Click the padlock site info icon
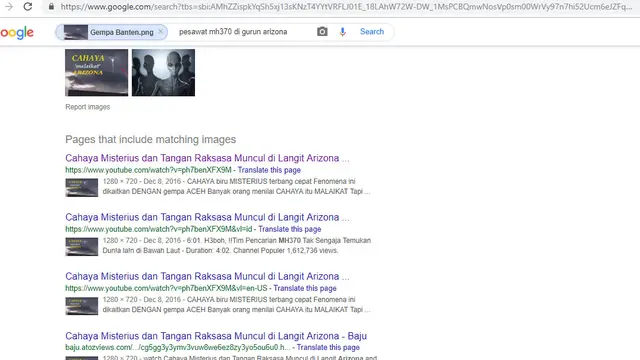Viewport: 640px width, 360px height. [x=51, y=7]
